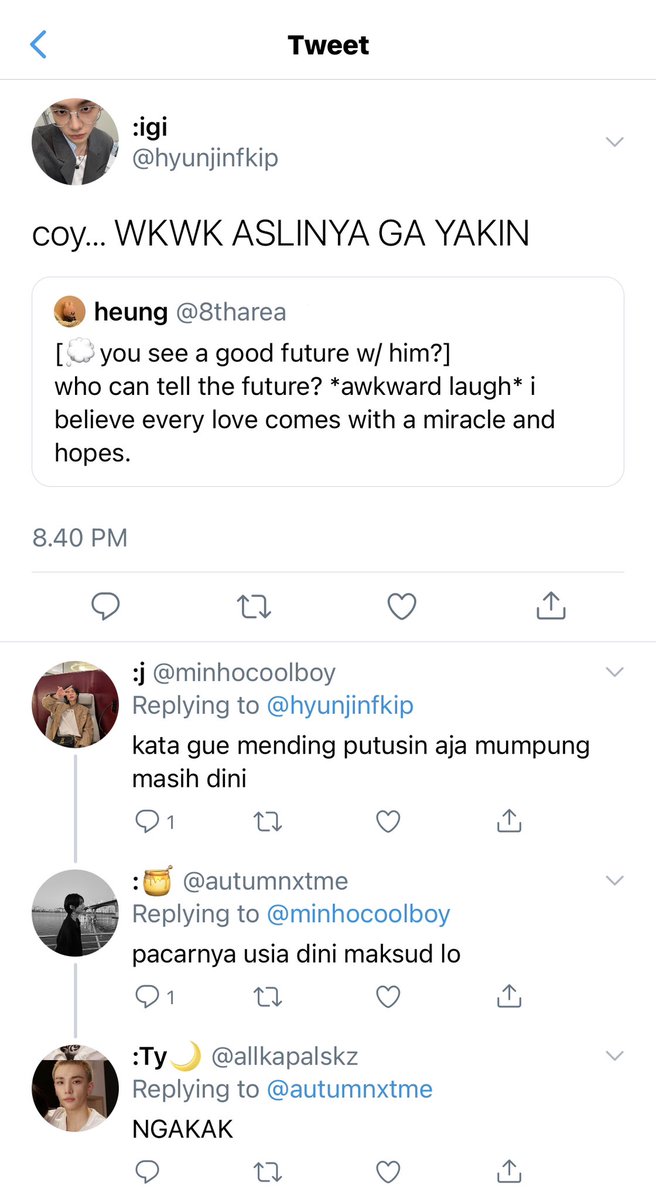
Task: Open the quoted tweet from heung @8tharea
Action: (328, 382)
